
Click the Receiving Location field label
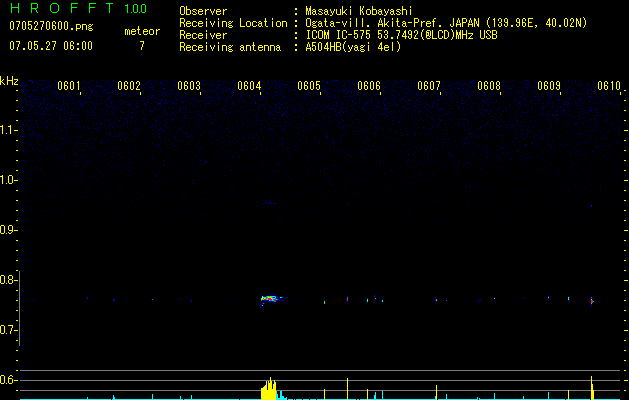pyautogui.click(x=233, y=23)
